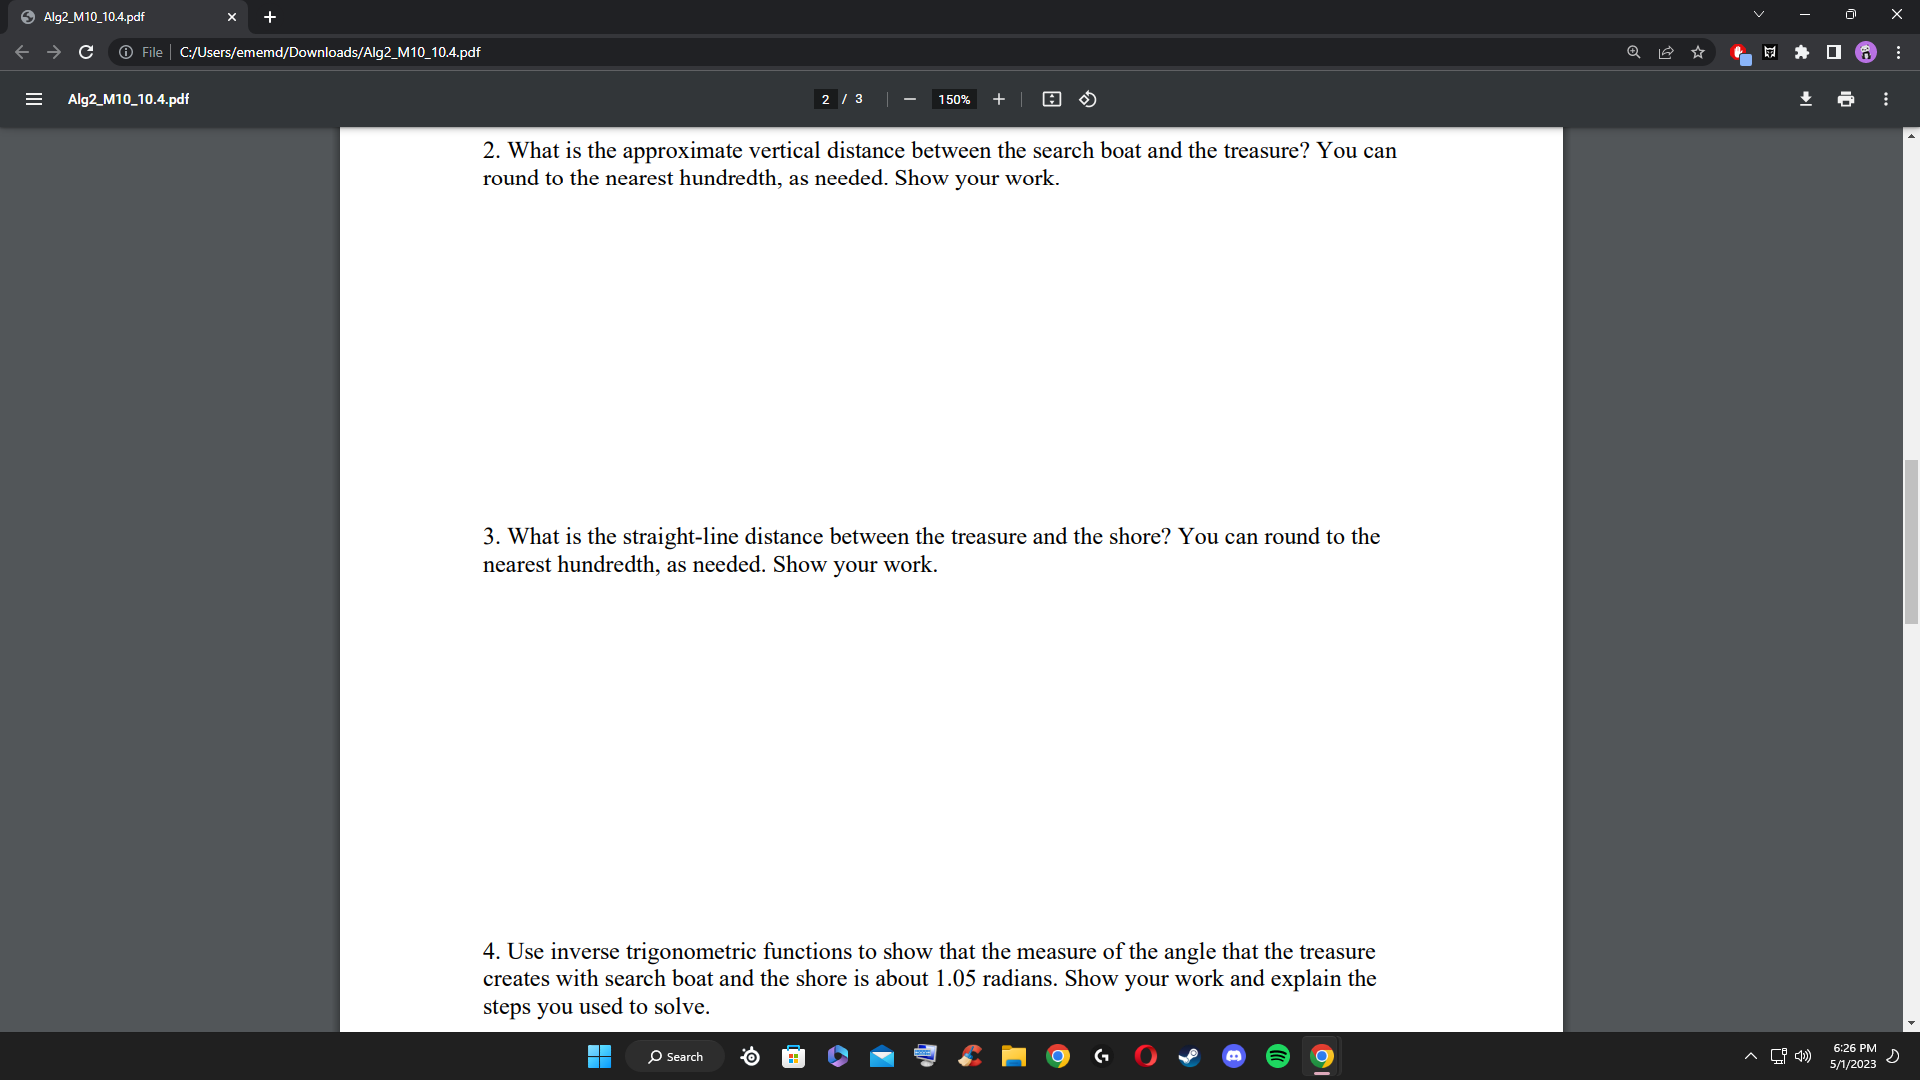The height and width of the screenshot is (1080, 1920).
Task: Print the PDF document
Action: click(1845, 99)
